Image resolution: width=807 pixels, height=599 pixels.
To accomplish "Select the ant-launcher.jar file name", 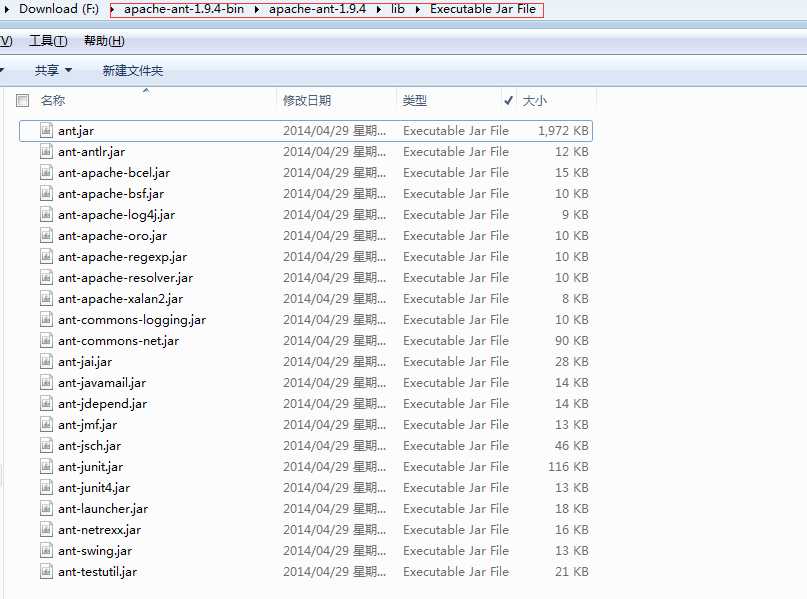I will 103,508.
